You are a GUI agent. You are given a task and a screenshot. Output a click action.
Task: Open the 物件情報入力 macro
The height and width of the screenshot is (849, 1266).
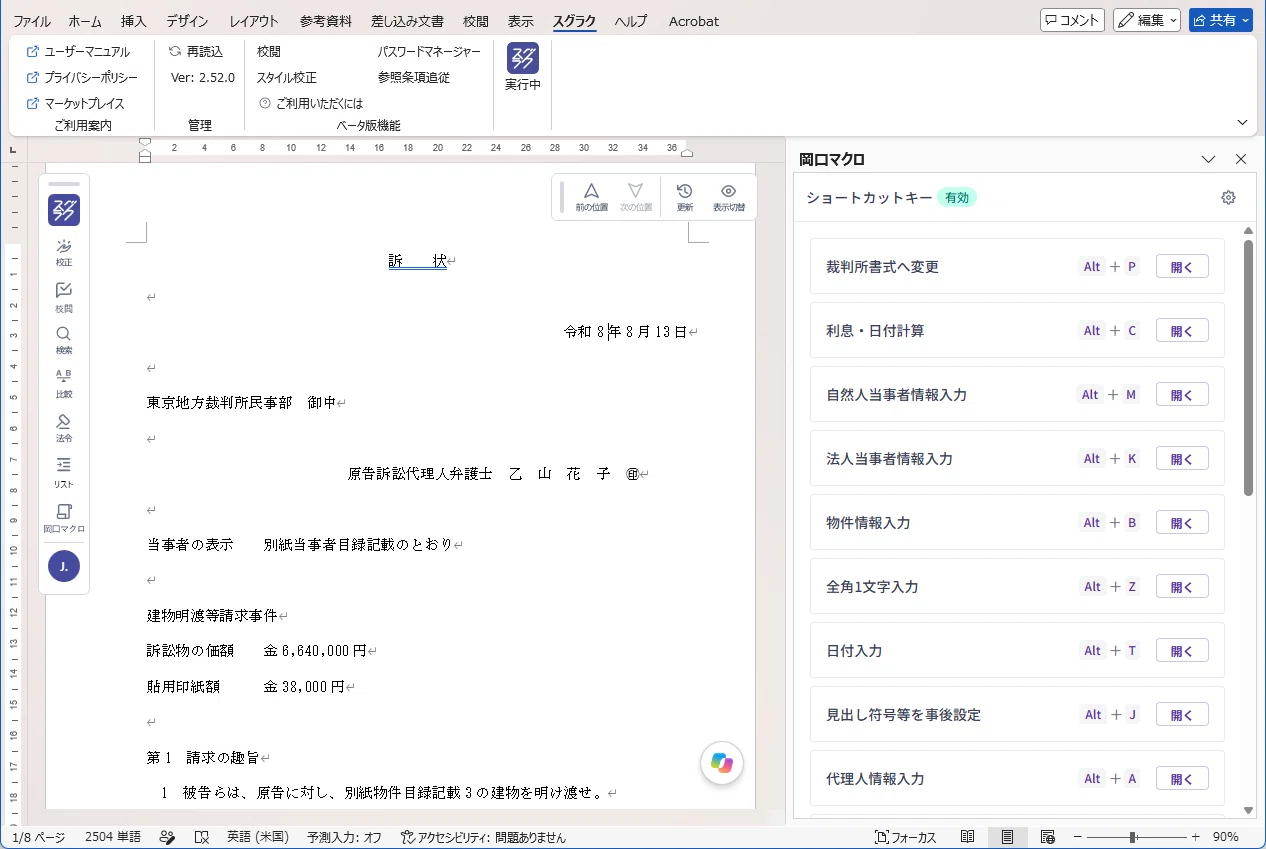1182,523
